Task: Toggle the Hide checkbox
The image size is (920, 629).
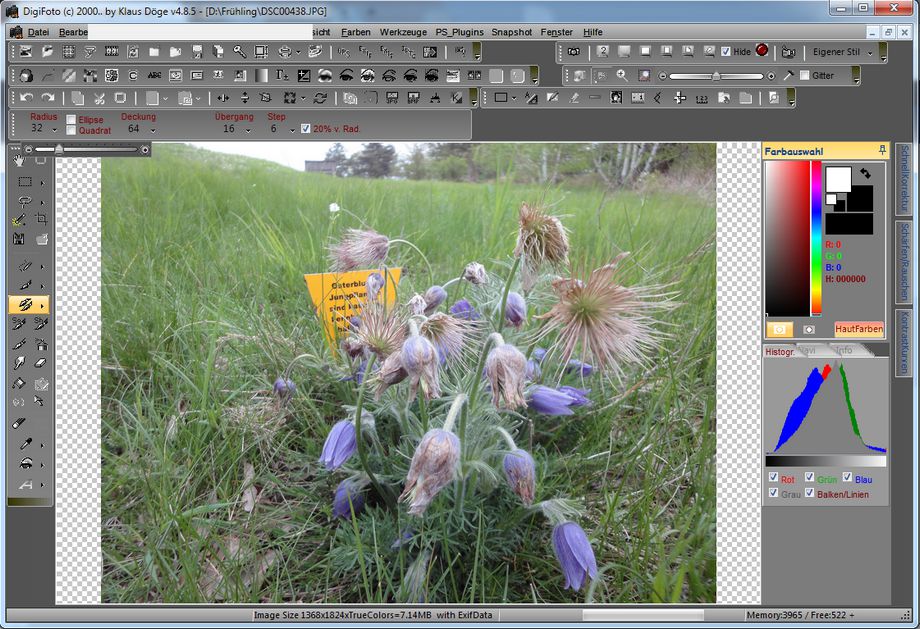Action: tap(726, 52)
